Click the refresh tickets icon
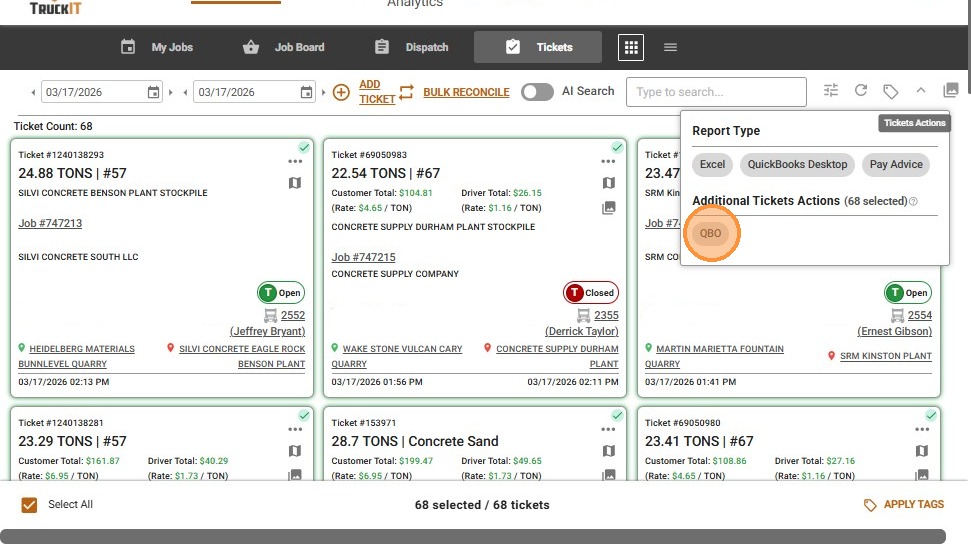The width and height of the screenshot is (971, 544). pyautogui.click(x=861, y=90)
